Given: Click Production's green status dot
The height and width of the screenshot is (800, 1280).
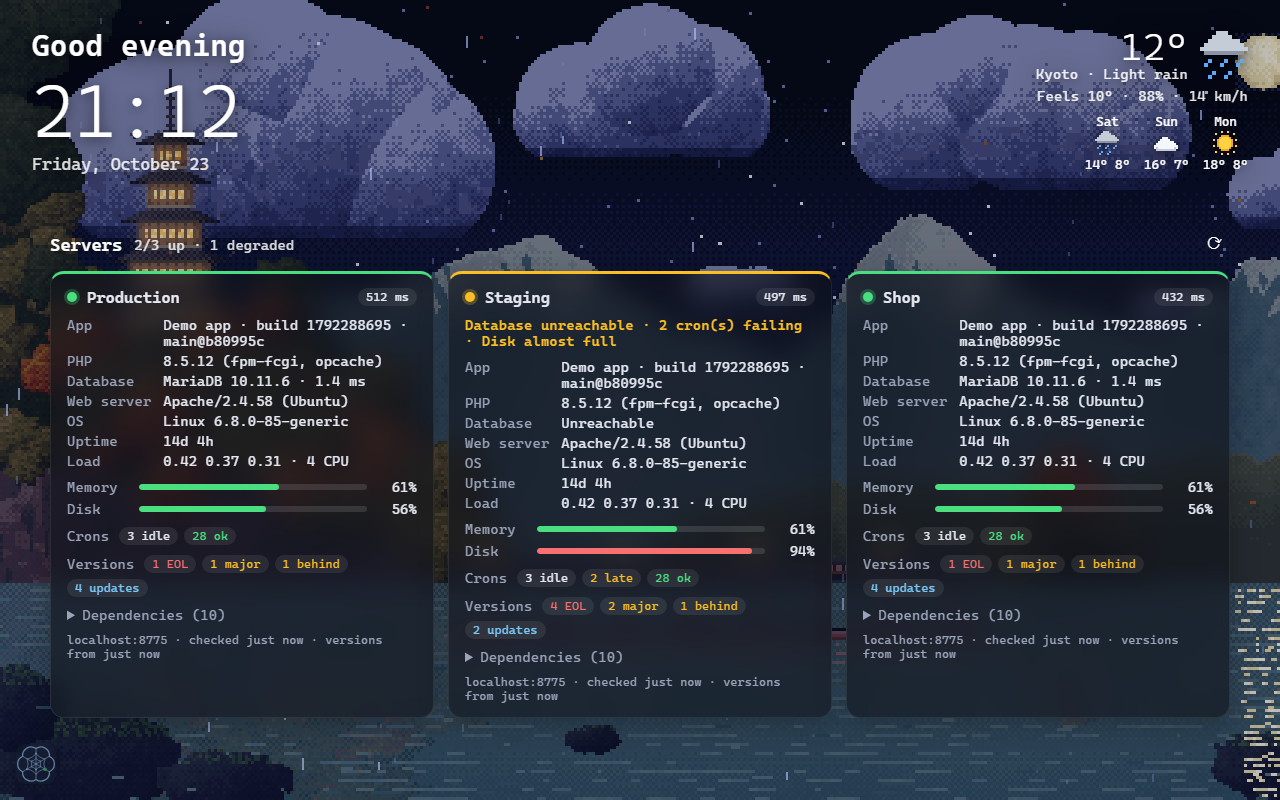Looking at the screenshot, I should (72, 297).
